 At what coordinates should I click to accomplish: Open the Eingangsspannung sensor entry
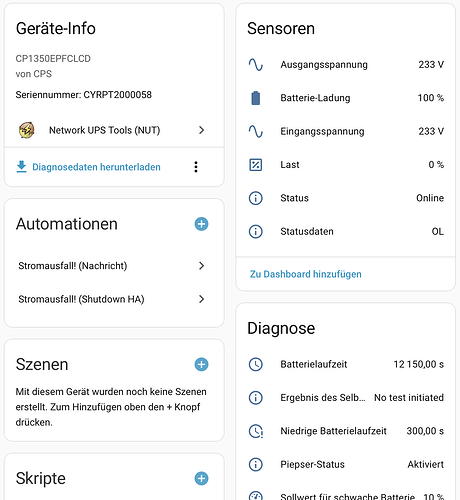[x=346, y=131]
